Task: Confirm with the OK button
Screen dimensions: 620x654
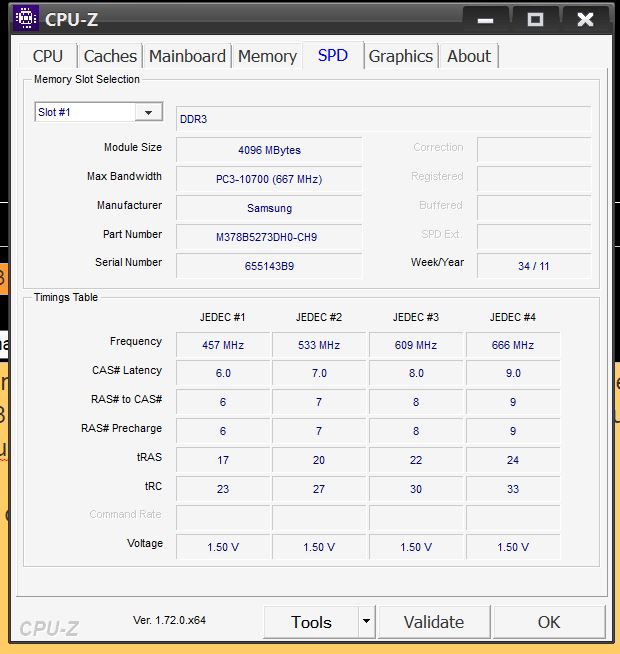Action: [549, 621]
